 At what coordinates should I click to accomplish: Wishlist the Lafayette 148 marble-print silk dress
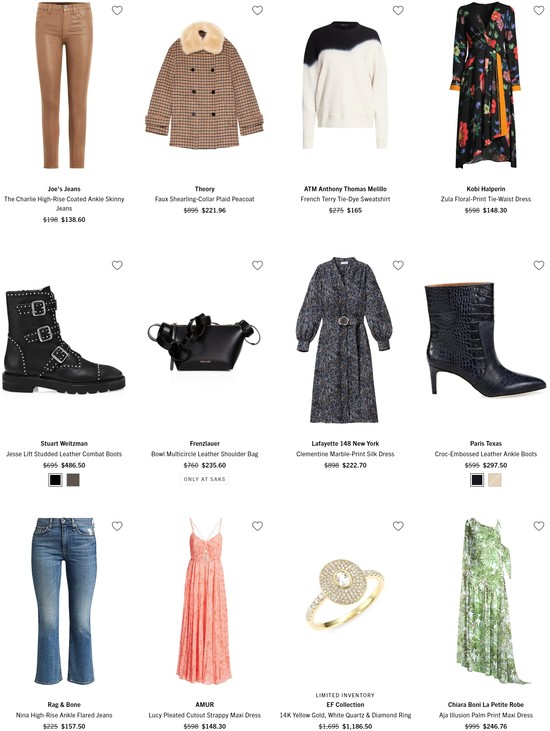398,265
